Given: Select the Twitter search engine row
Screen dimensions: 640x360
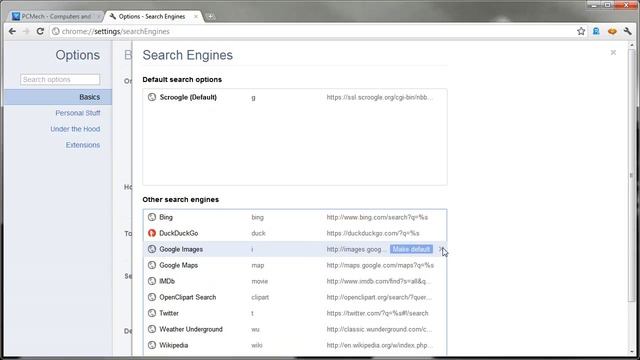Looking at the screenshot, I should 295,313.
